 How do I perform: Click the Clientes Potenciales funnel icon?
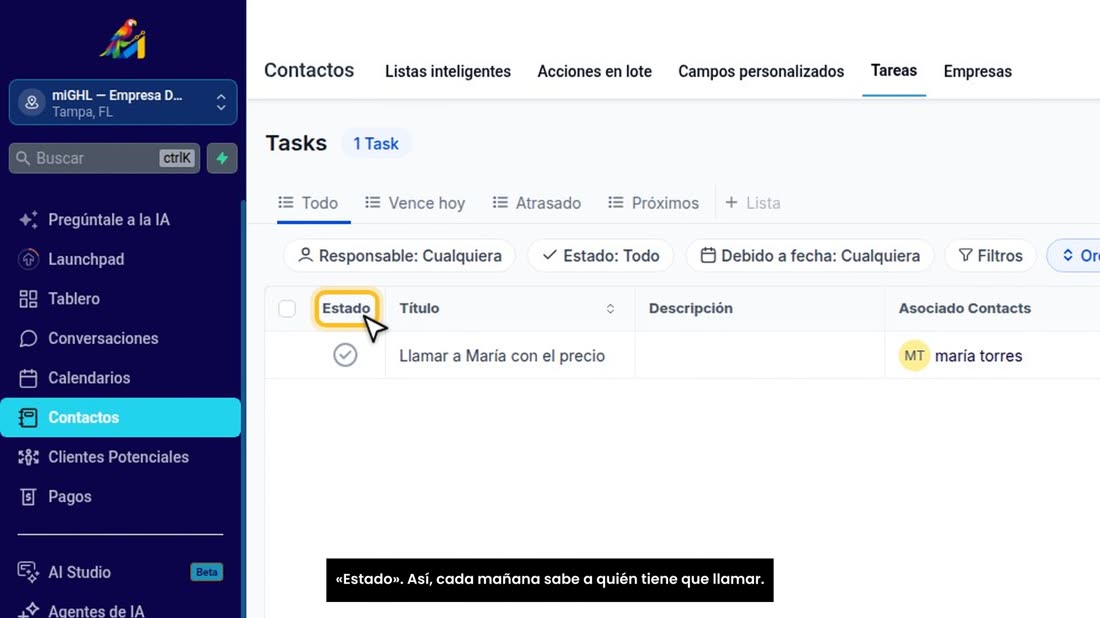click(28, 457)
